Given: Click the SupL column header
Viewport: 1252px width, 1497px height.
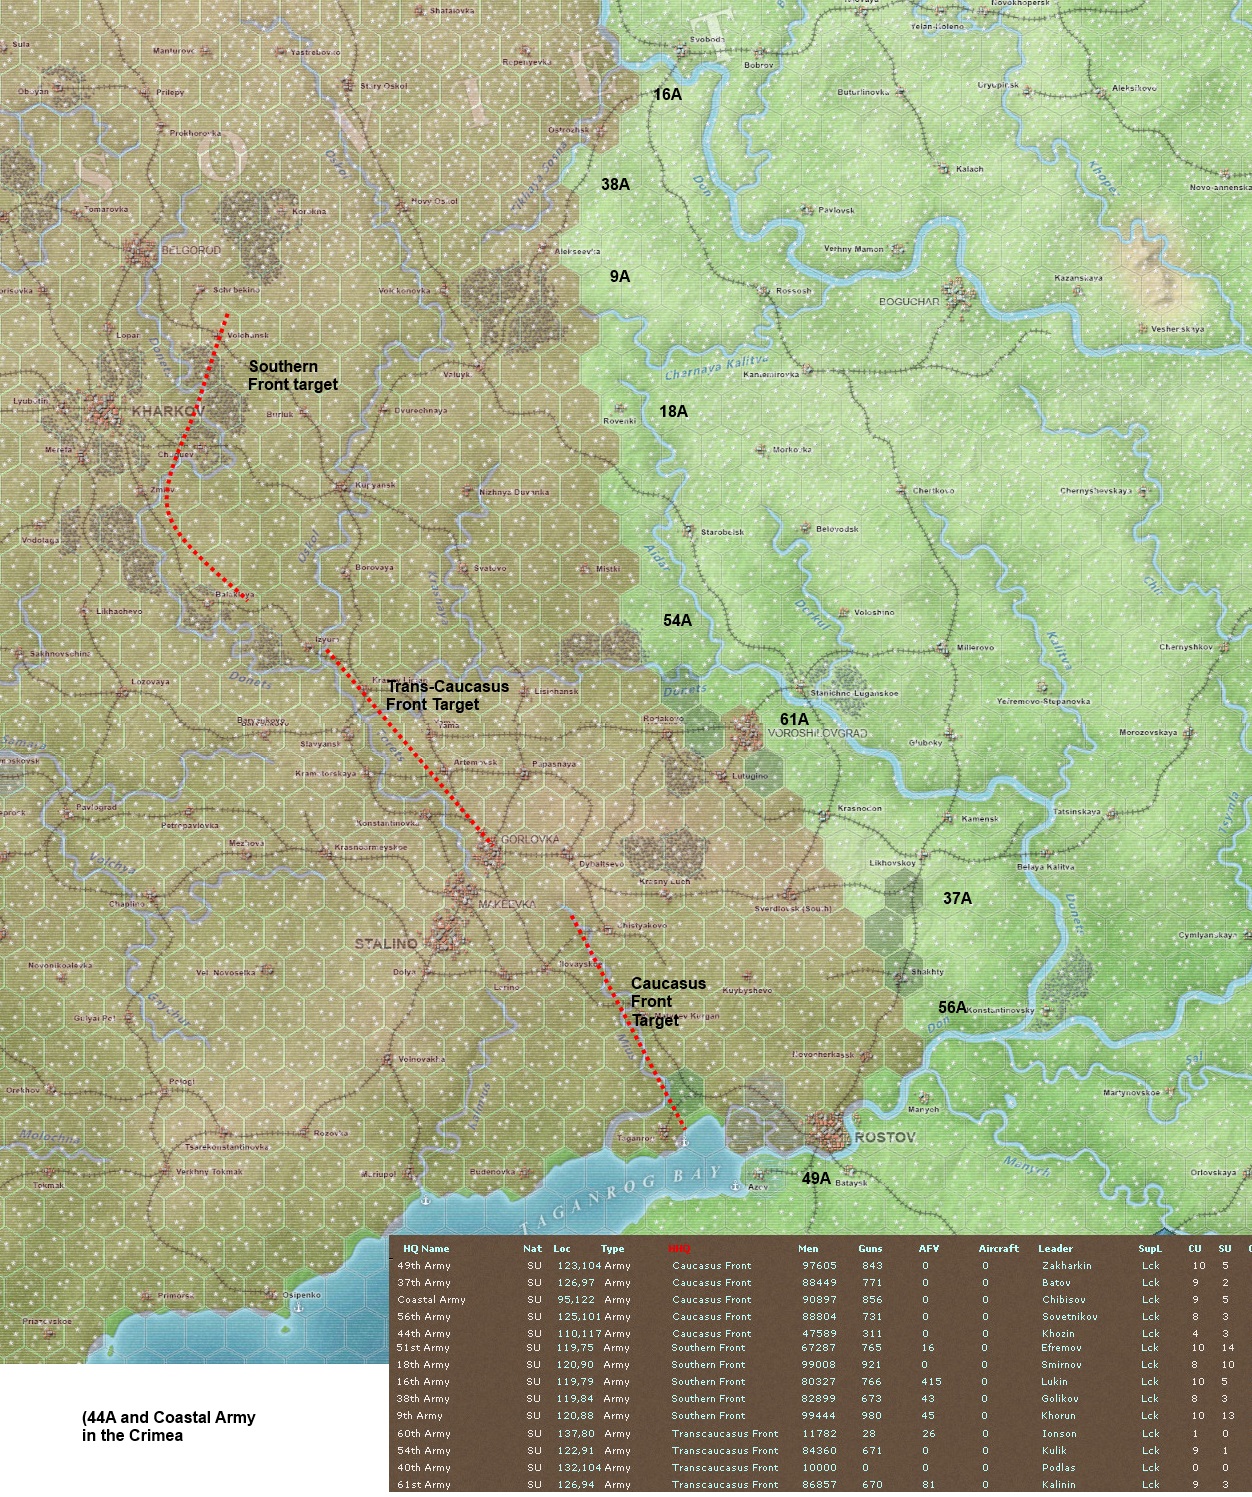Looking at the screenshot, I should pos(1150,1248).
